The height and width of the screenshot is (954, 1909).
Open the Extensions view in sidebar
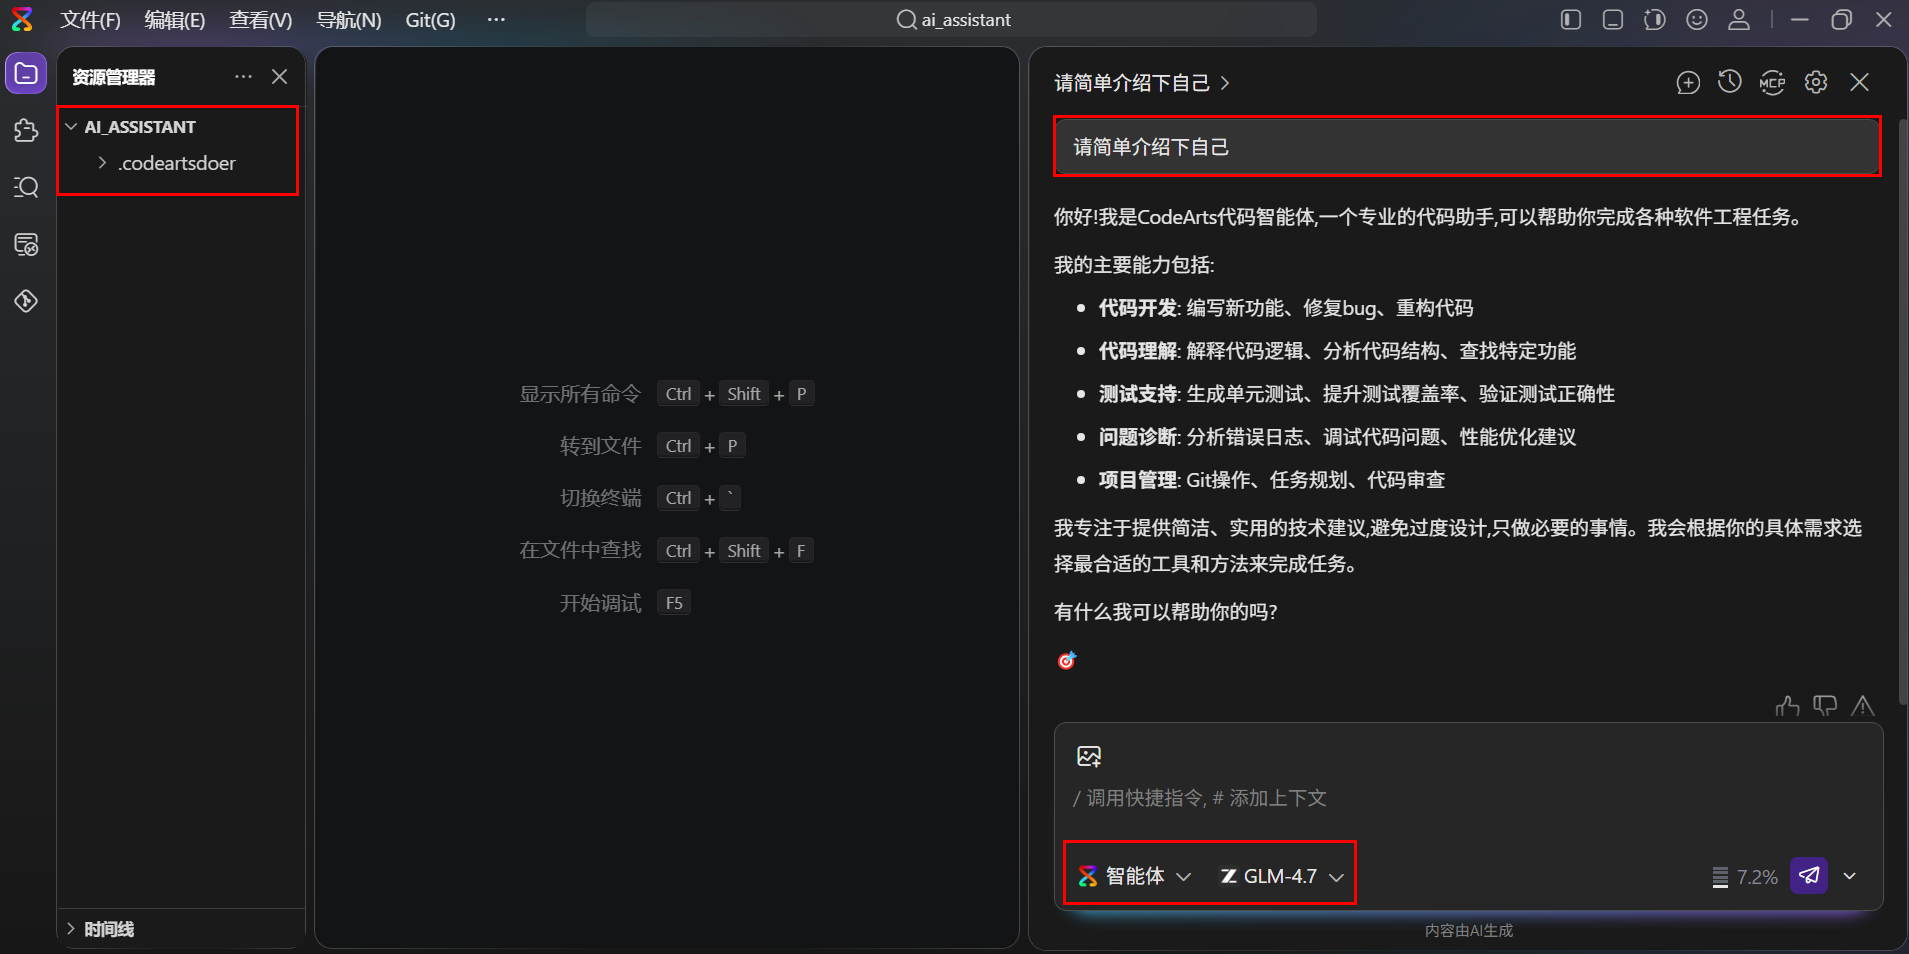click(26, 130)
